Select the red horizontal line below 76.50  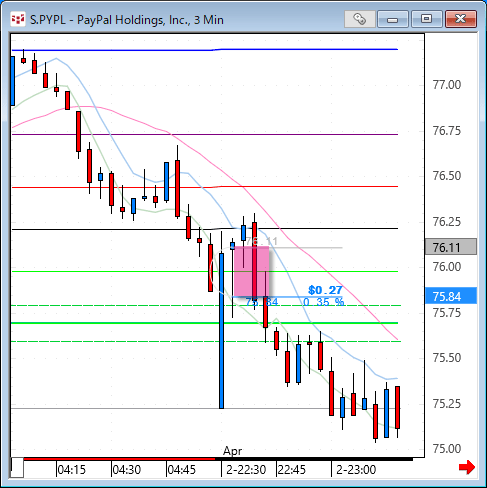(205, 187)
